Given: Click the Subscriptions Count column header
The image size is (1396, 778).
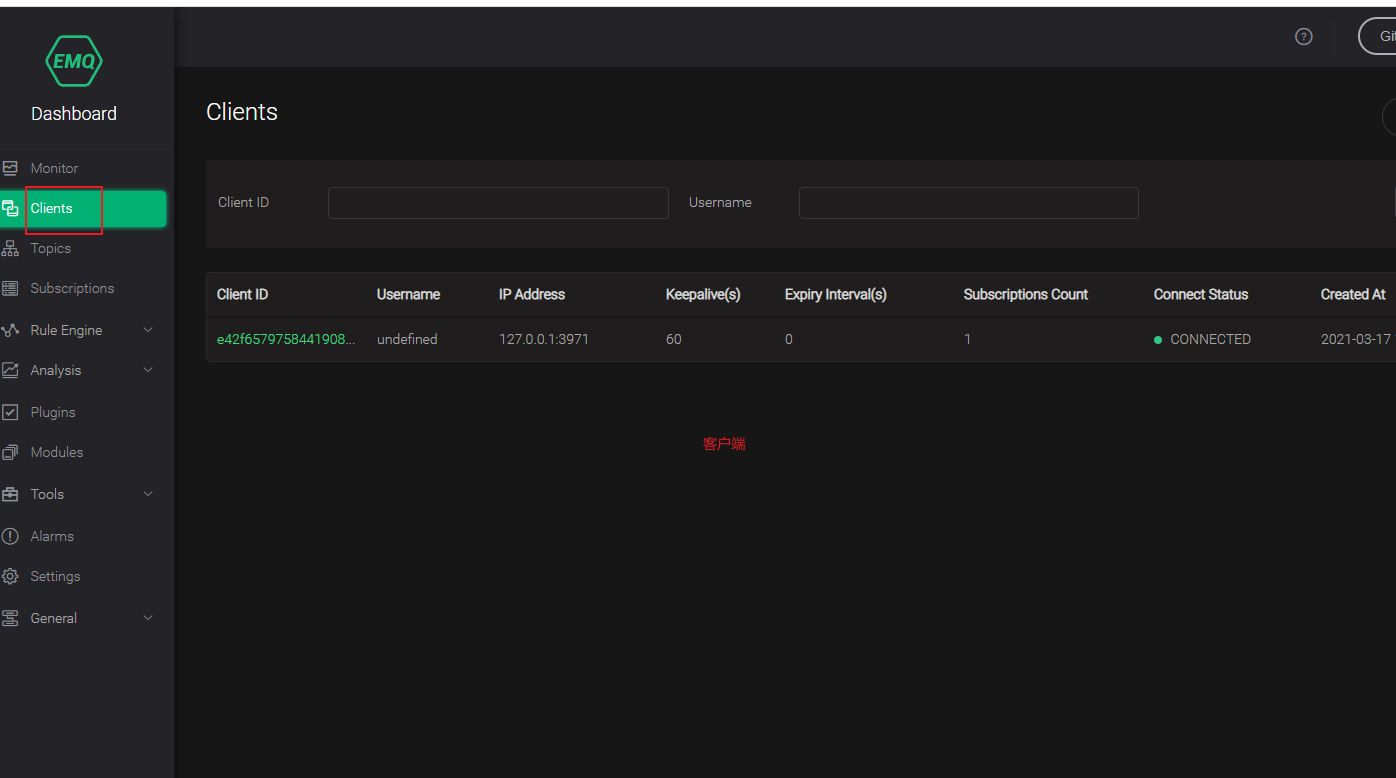Looking at the screenshot, I should [1026, 294].
